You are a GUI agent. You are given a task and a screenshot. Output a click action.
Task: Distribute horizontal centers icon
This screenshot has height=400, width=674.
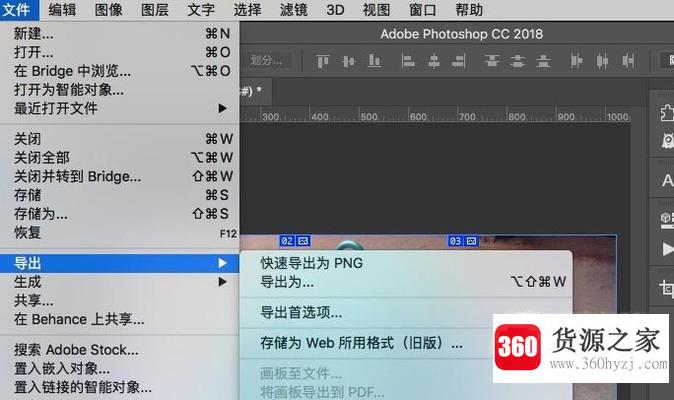(602, 61)
